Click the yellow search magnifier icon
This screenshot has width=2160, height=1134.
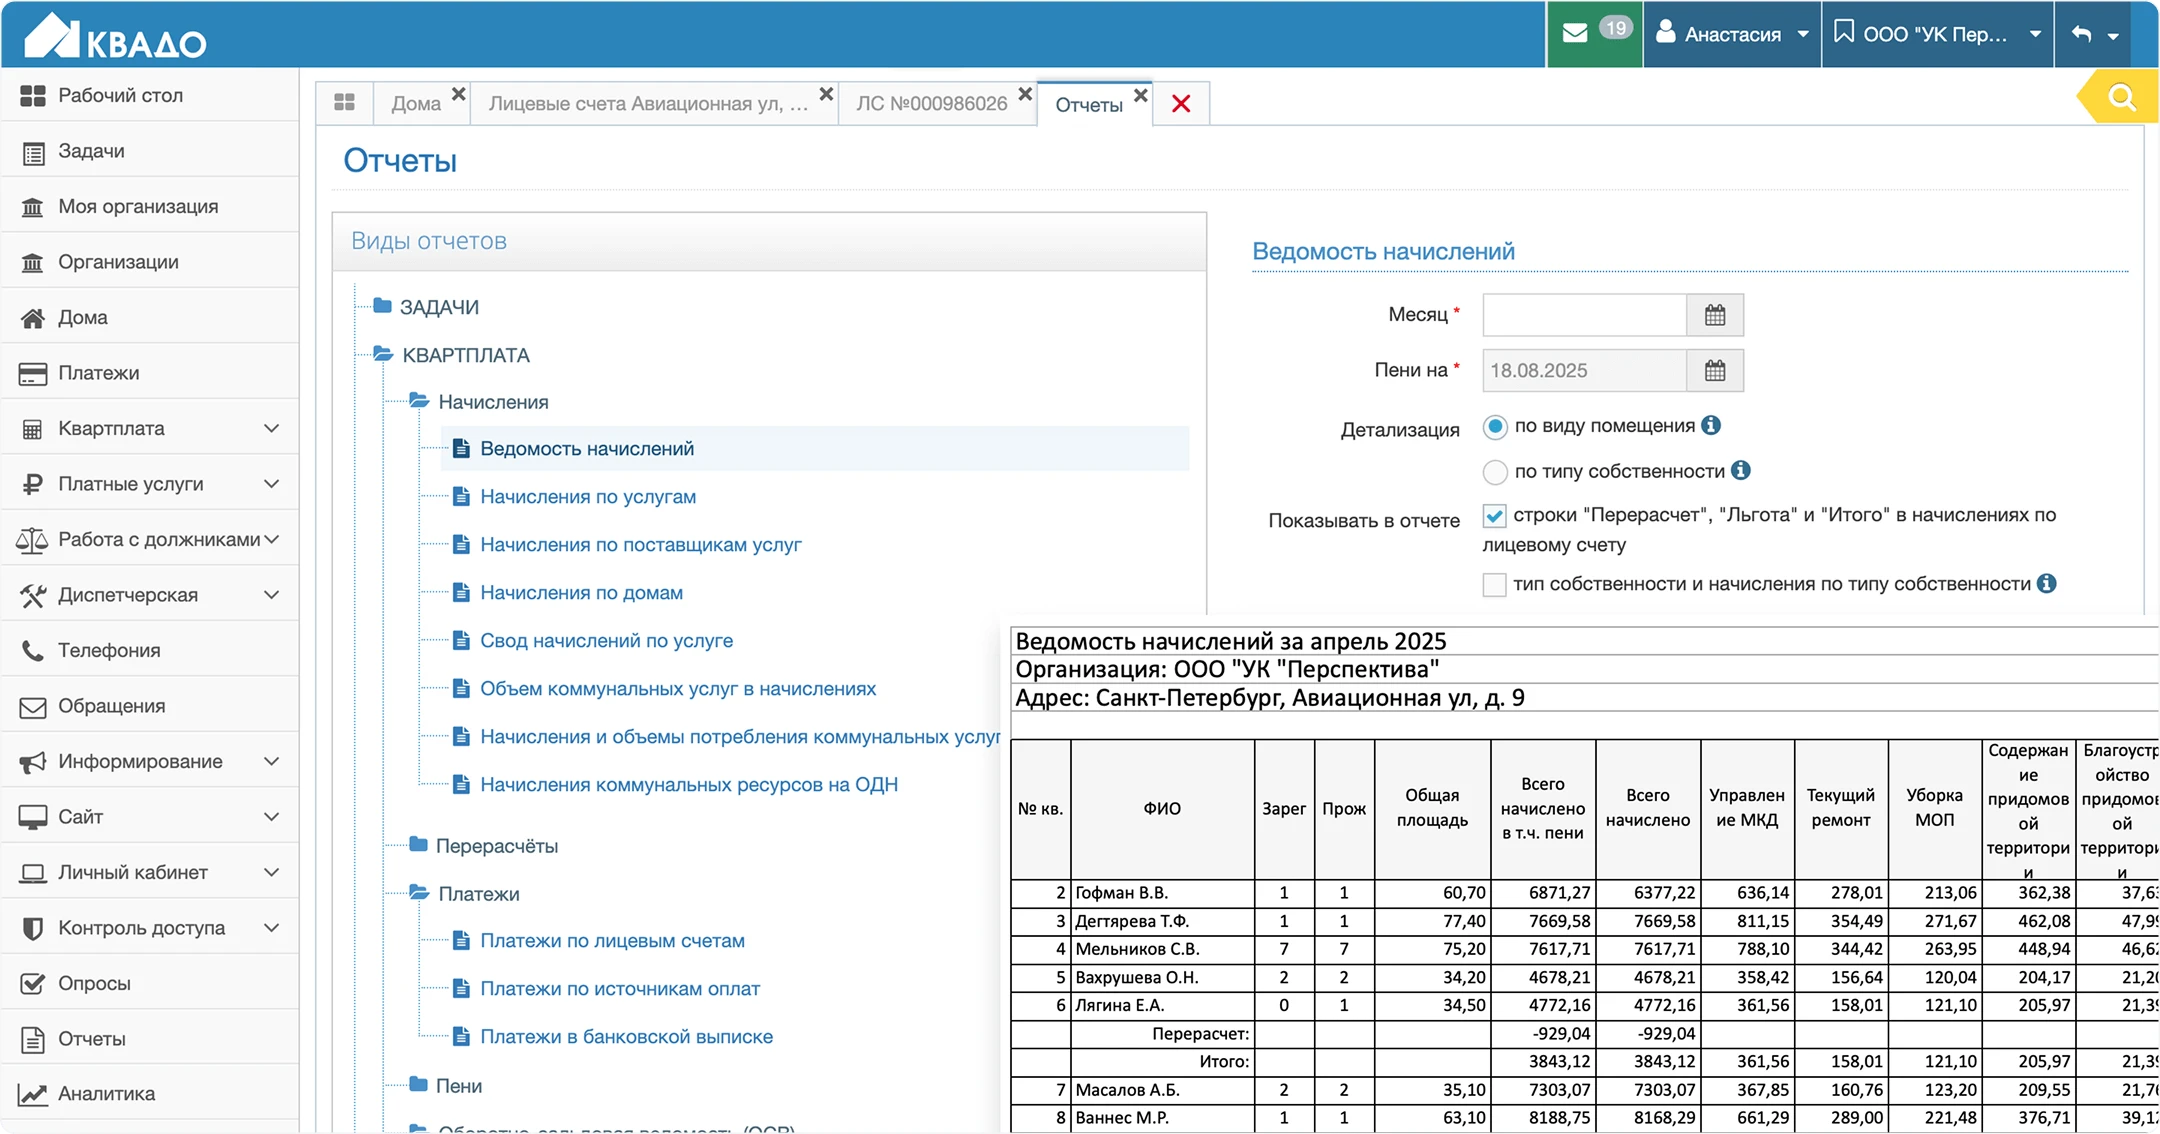click(2122, 98)
